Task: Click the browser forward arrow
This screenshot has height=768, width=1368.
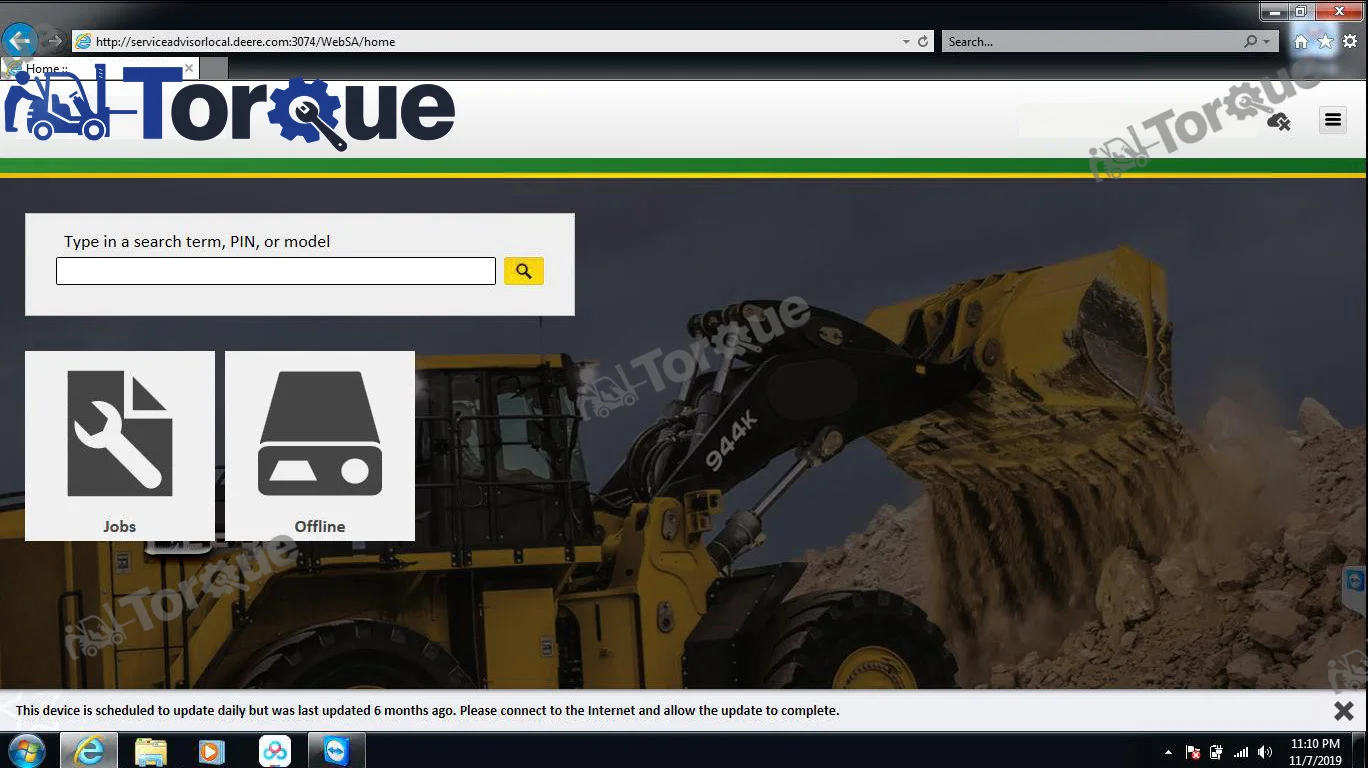Action: 54,41
